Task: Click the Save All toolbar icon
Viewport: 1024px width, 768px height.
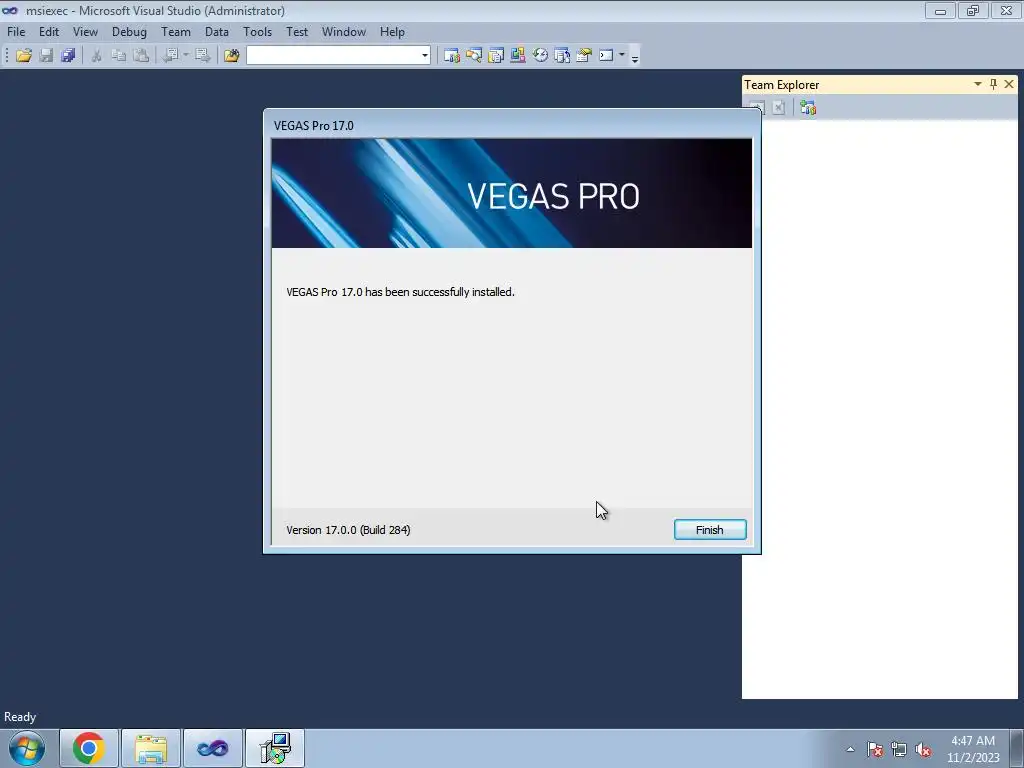Action: click(68, 56)
